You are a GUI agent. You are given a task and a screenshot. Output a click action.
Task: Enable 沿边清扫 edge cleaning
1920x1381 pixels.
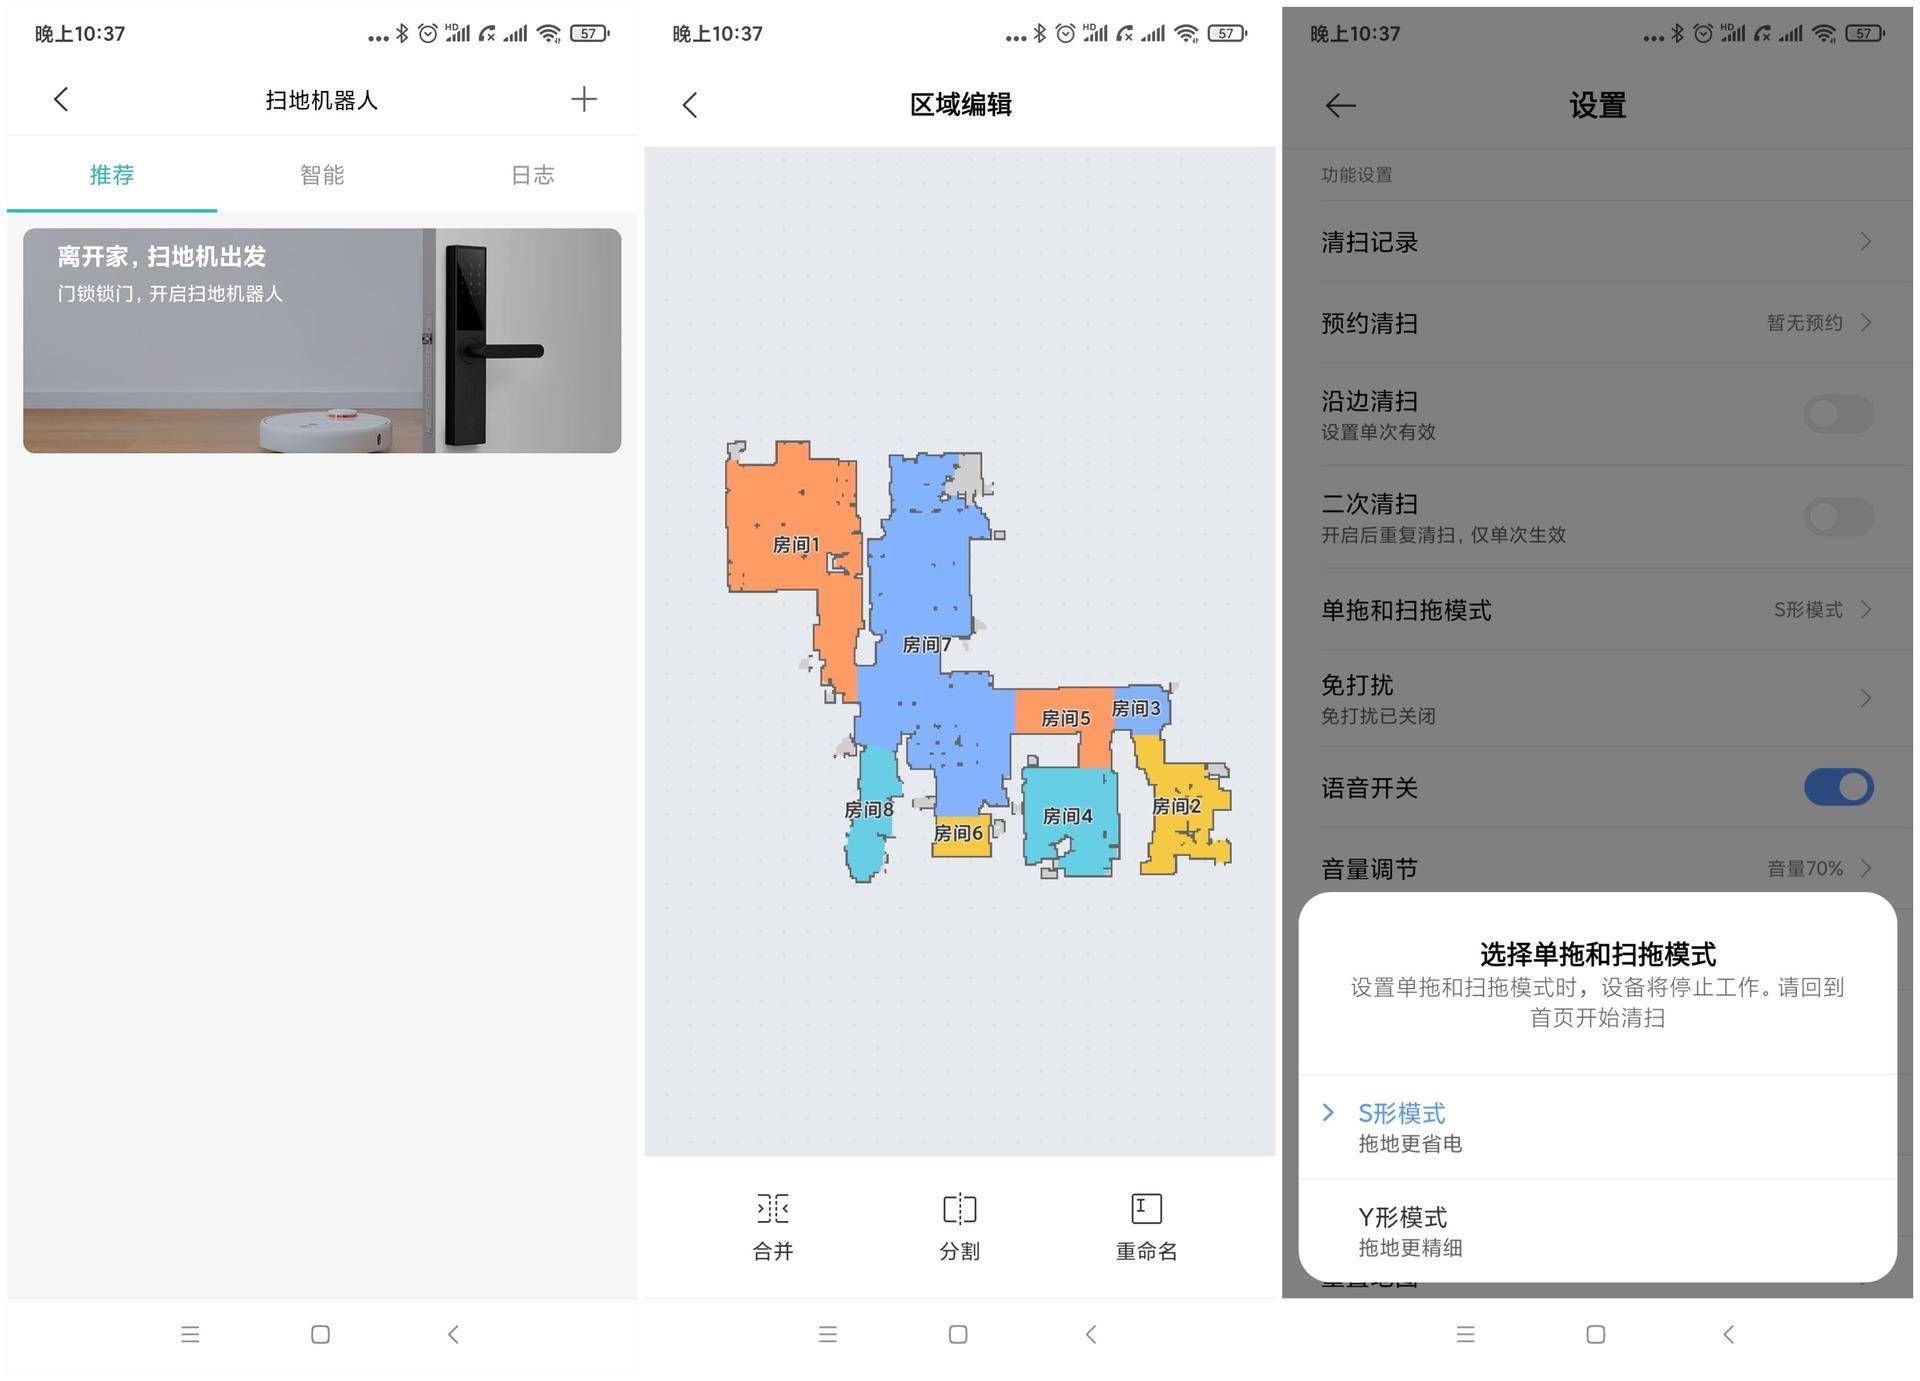[x=1838, y=414]
